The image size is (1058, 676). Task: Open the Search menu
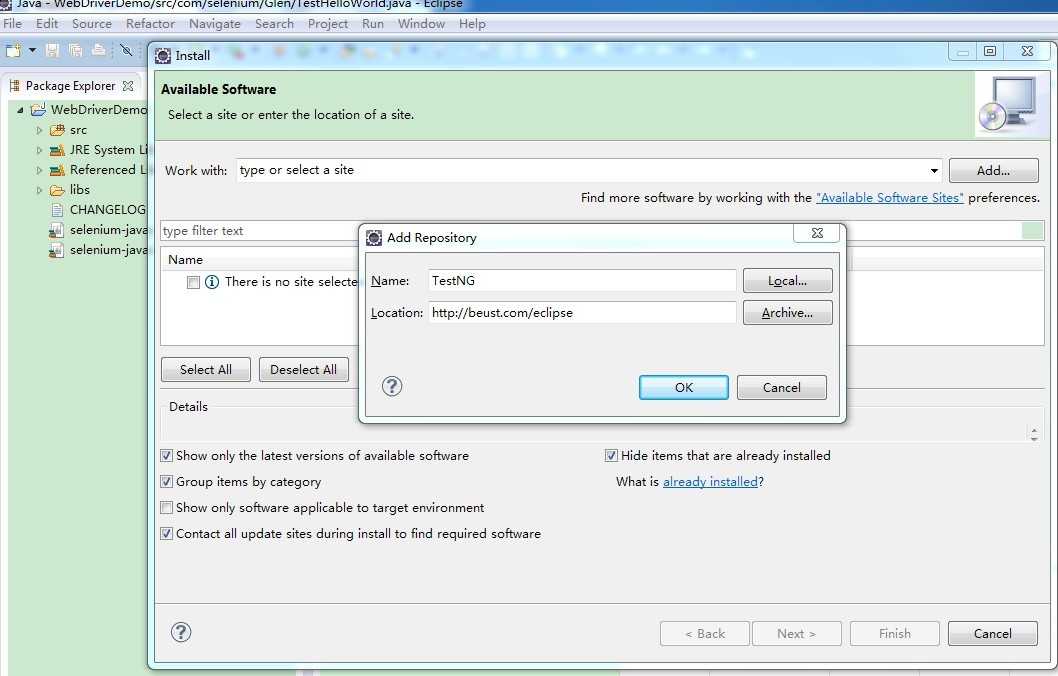coord(274,24)
